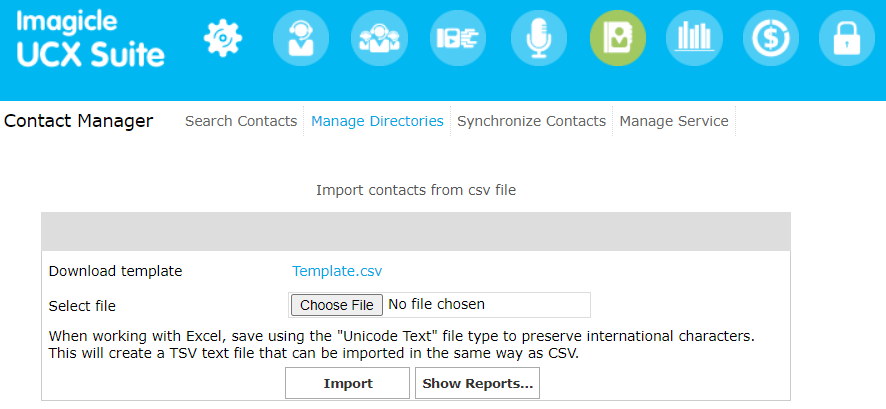Go to Synchronize Contacts tab

click(x=531, y=121)
